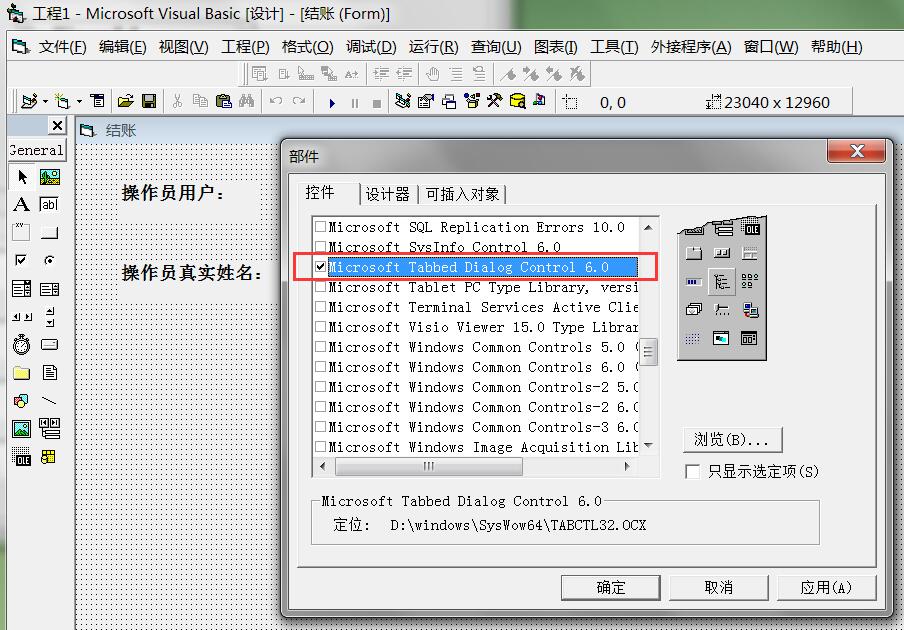
Task: Save the project with the floppy disk icon
Action: pyautogui.click(x=149, y=101)
